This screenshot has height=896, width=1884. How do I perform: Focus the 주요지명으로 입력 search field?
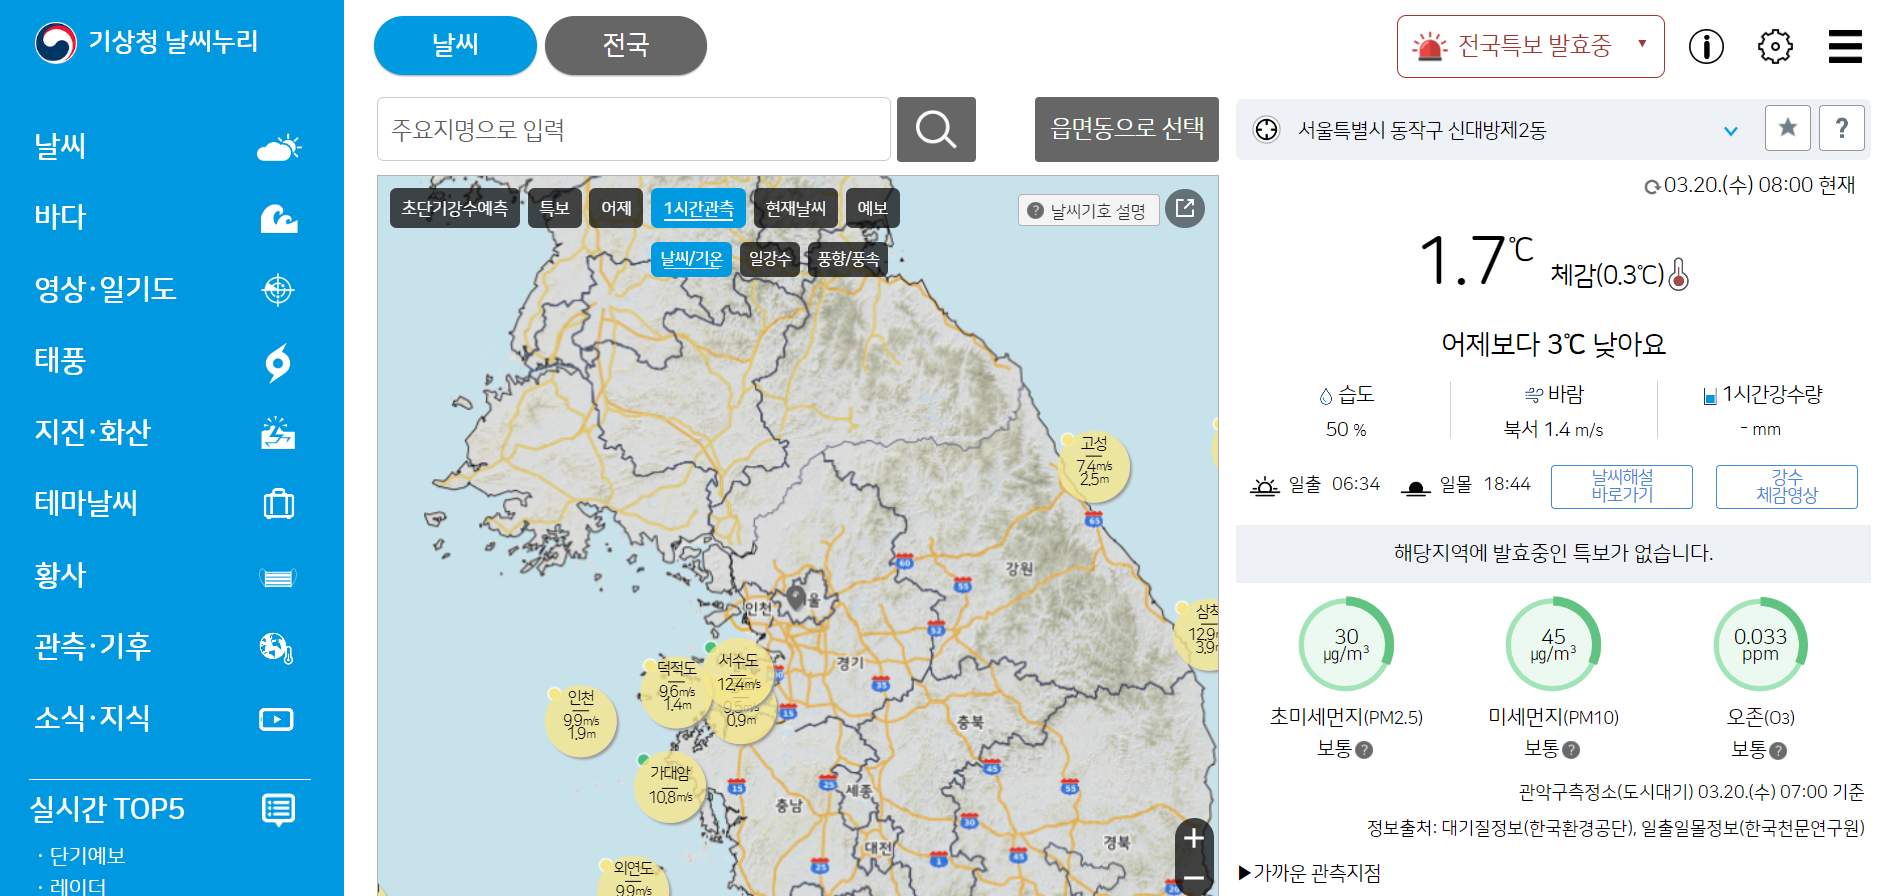point(634,129)
